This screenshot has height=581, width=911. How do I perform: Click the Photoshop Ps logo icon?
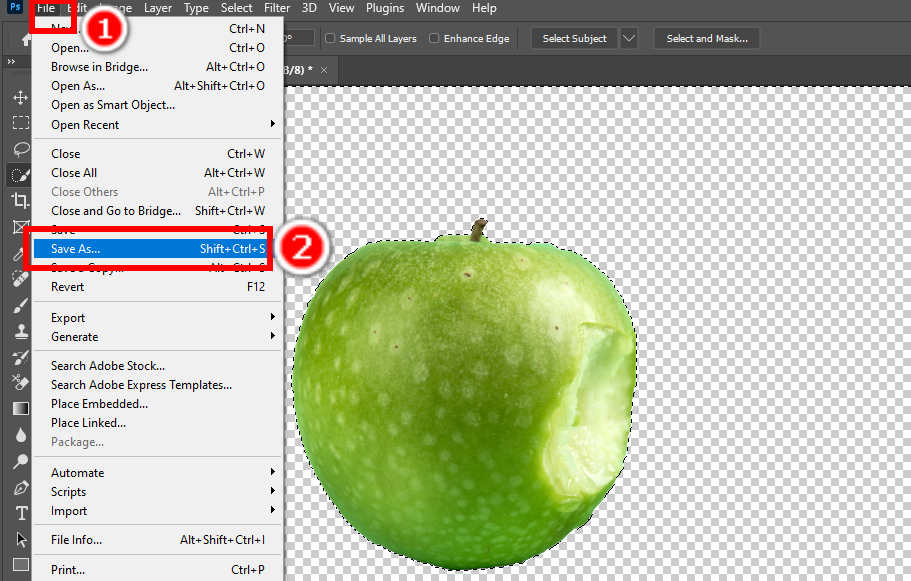point(15,7)
